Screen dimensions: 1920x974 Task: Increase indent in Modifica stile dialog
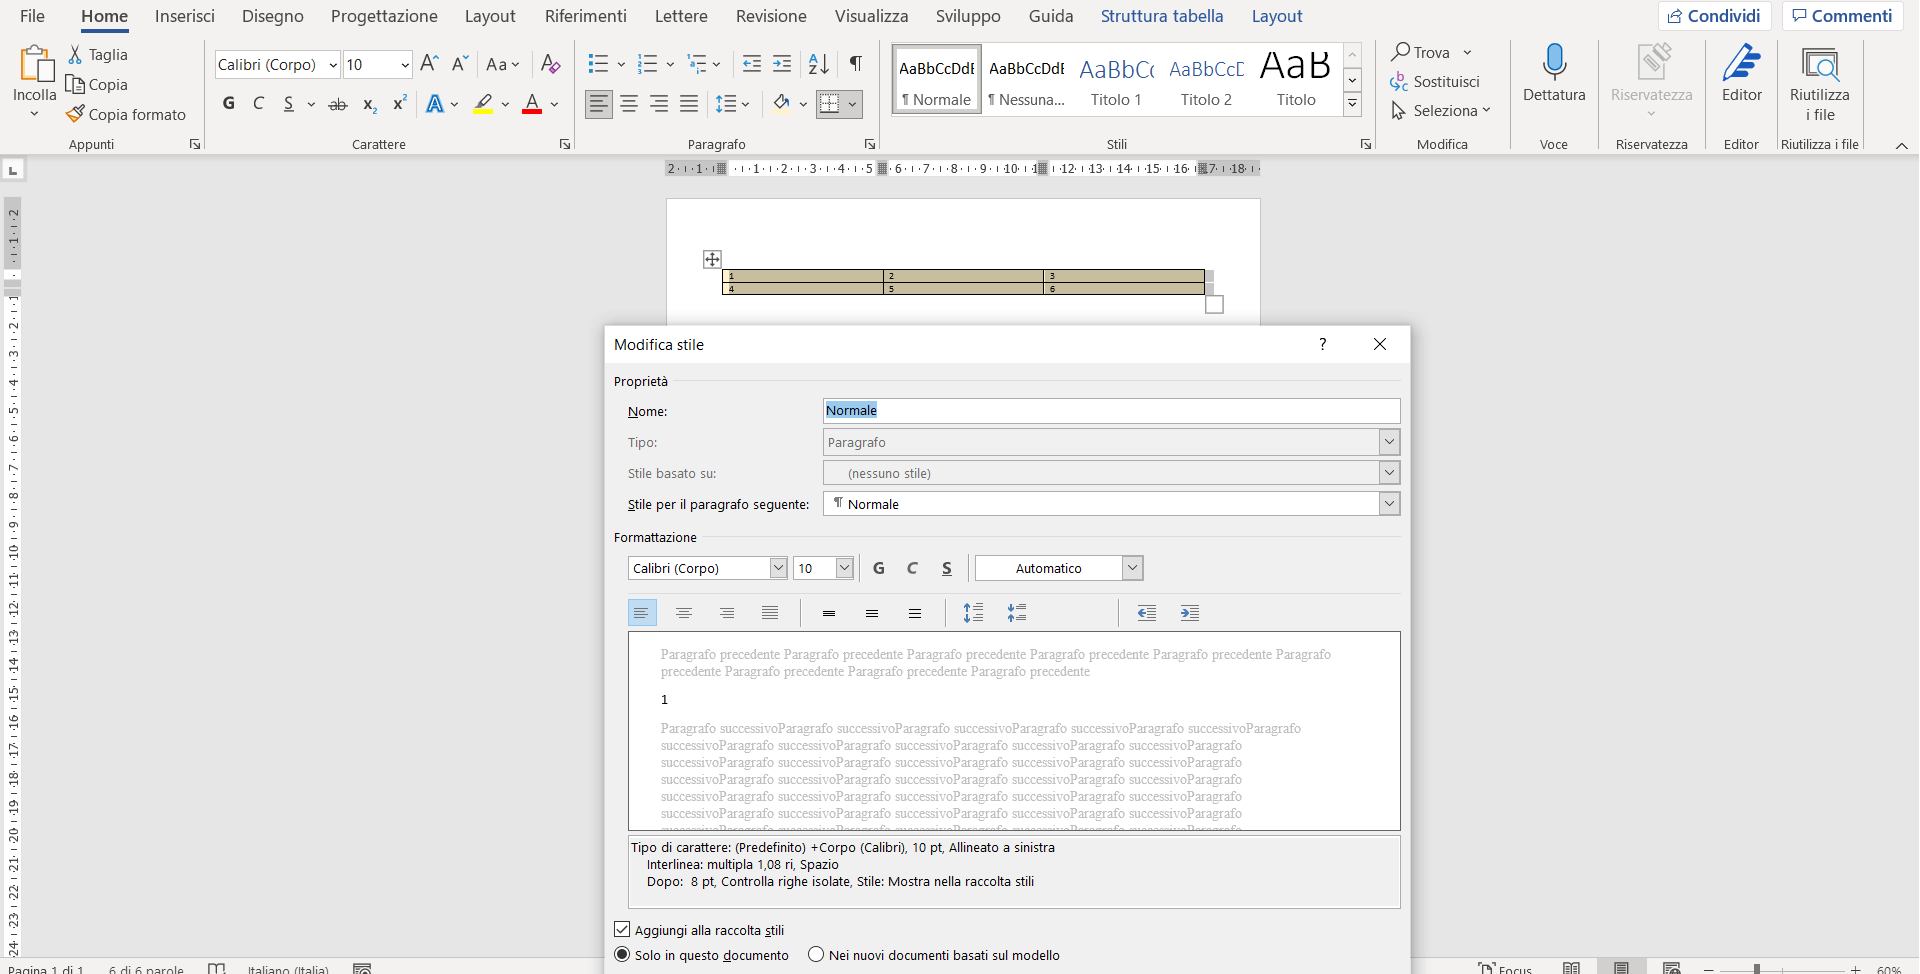(x=1190, y=613)
